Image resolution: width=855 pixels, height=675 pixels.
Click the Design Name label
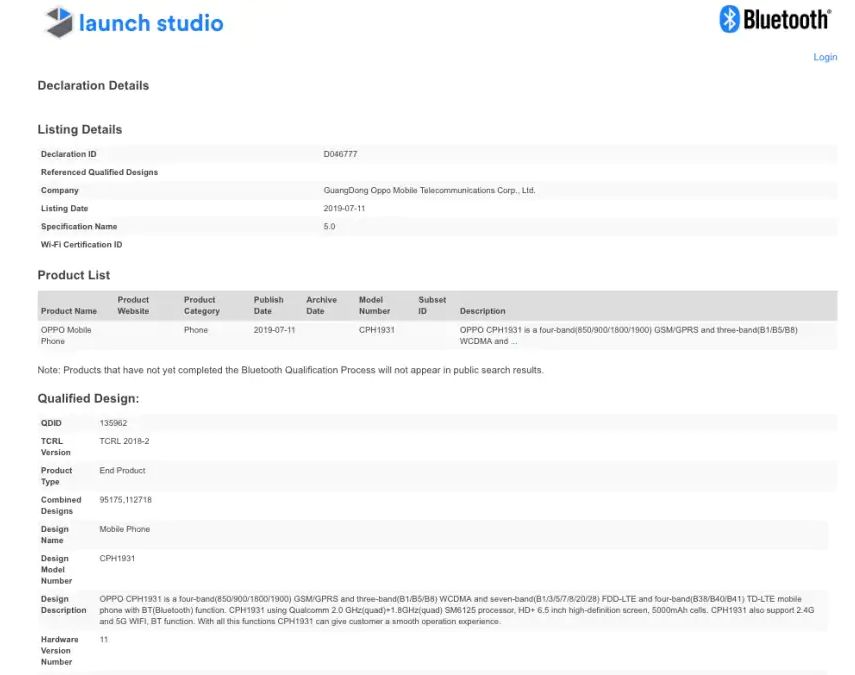coord(55,535)
